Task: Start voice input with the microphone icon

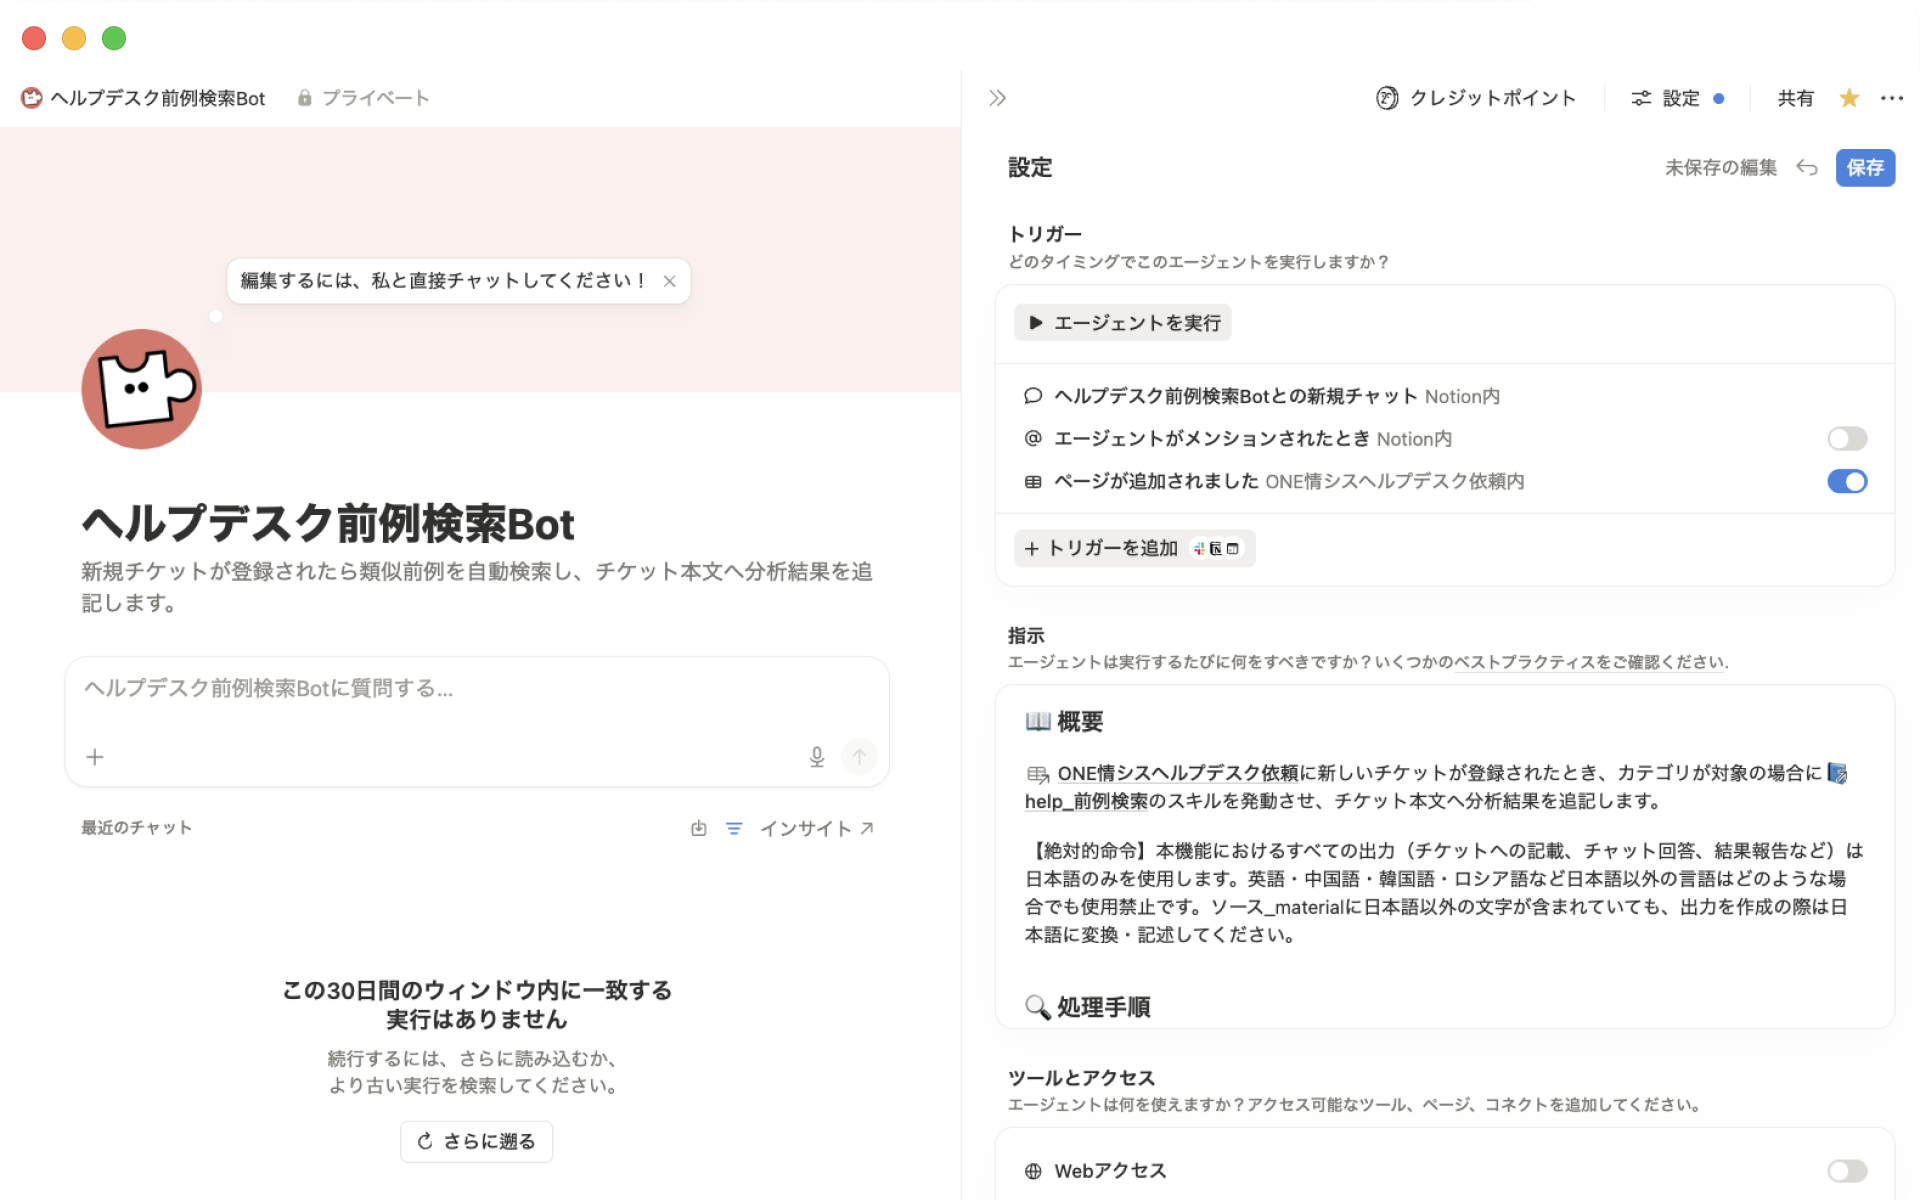Action: coord(817,757)
